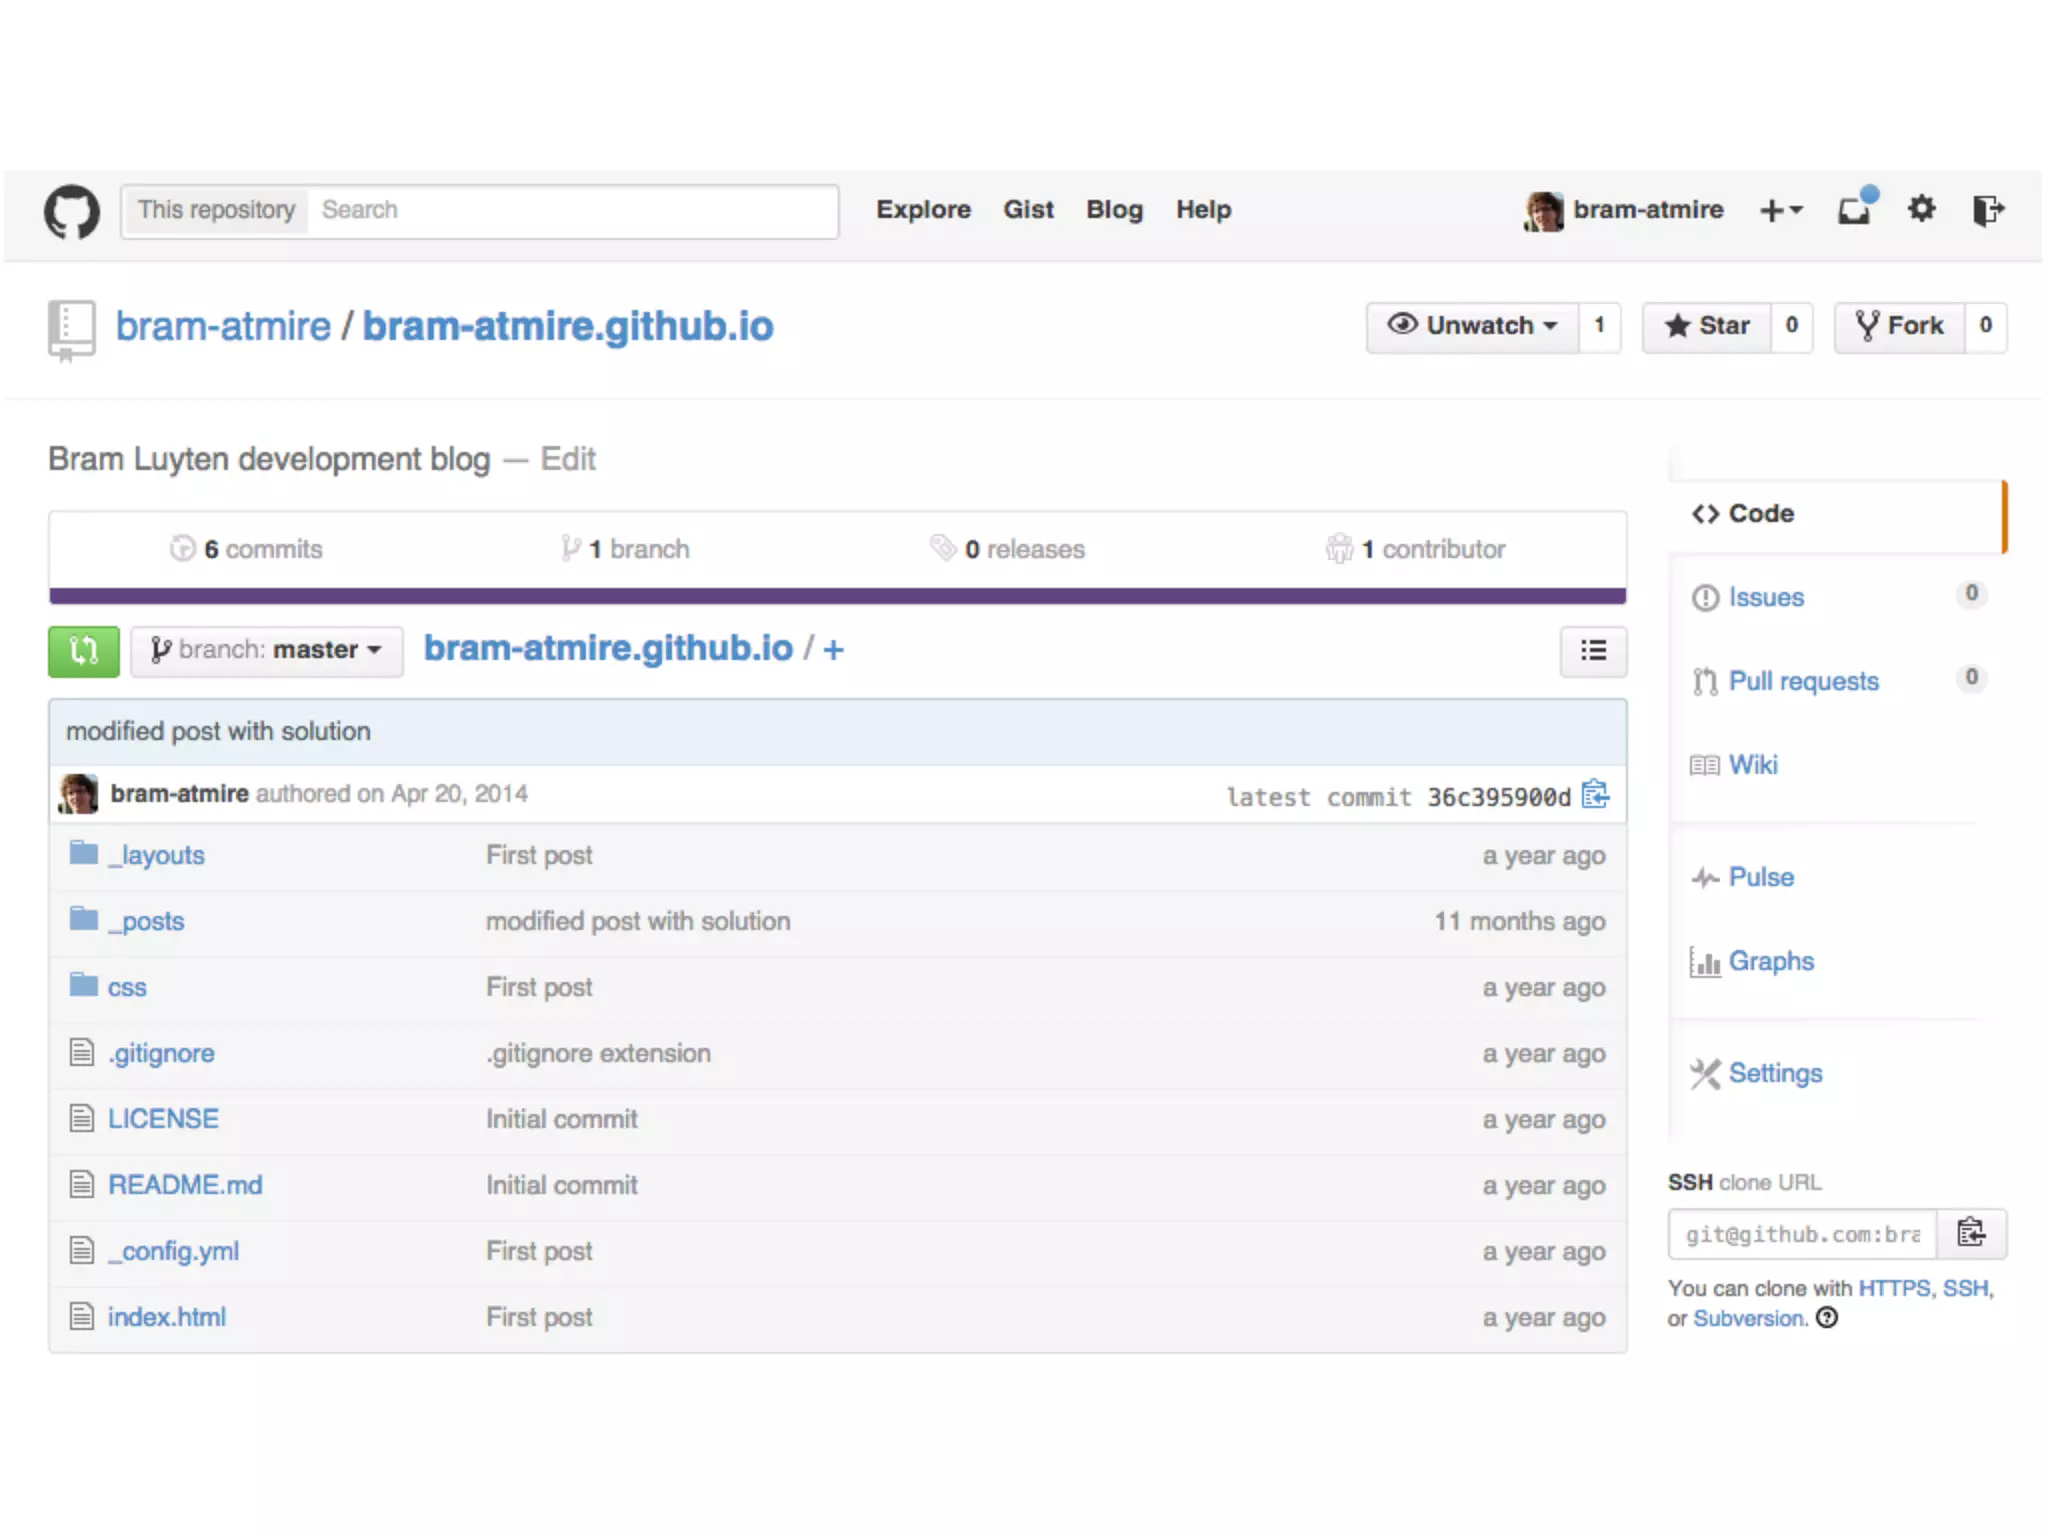This screenshot has height=1536, width=2048.
Task: Go to Pull requests section
Action: click(x=1803, y=681)
